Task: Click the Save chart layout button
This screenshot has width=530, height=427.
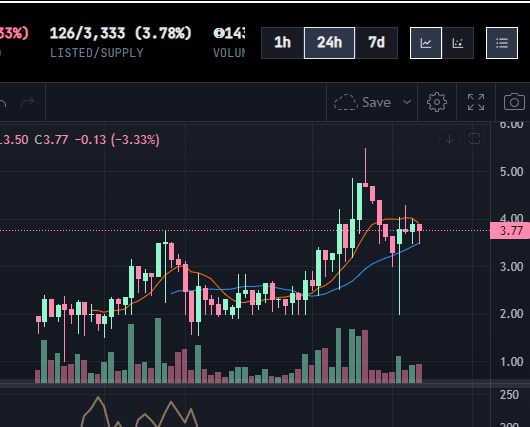Action: tap(363, 102)
